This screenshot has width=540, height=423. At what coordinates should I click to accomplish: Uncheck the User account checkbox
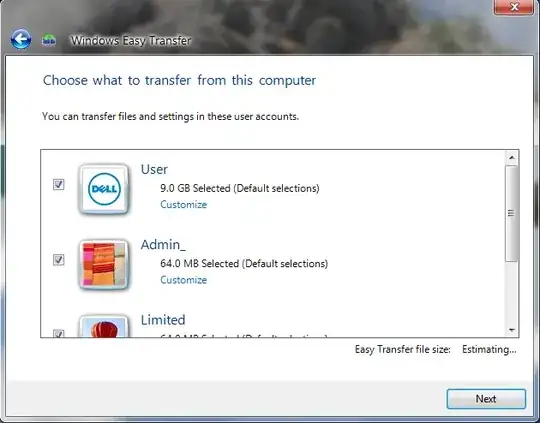[59, 184]
